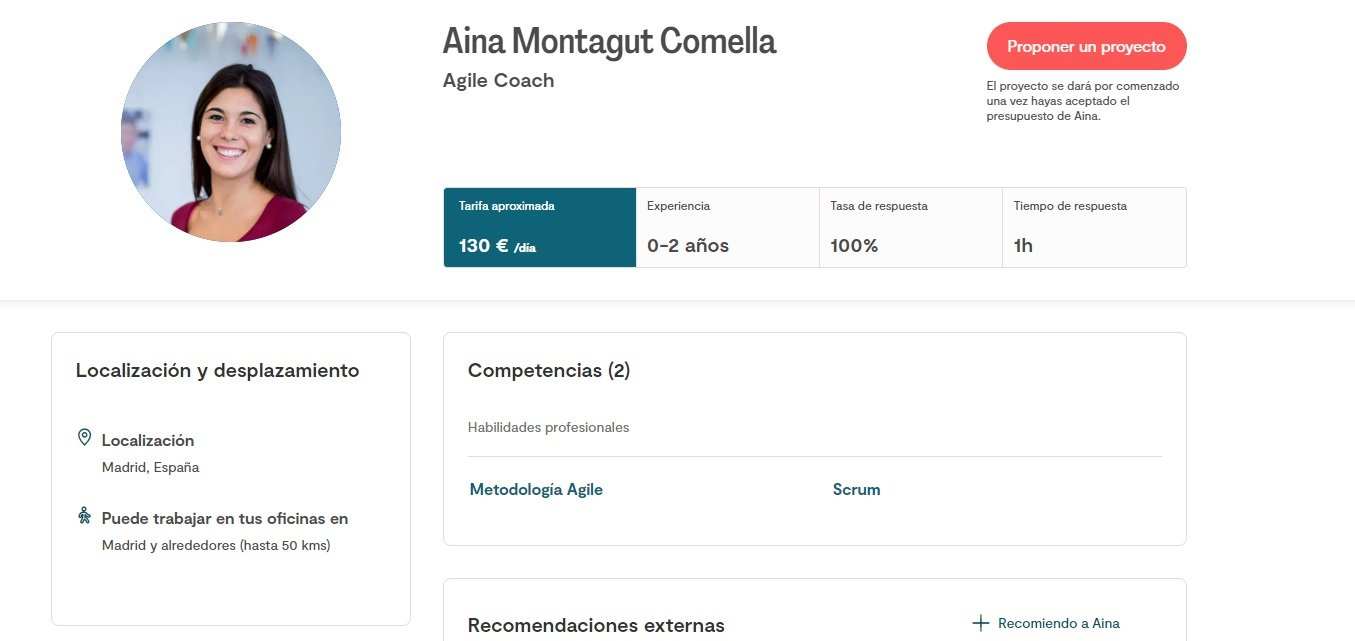Screen dimensions: 1355x641
Task: Select the Metodología Agile skill
Action: point(536,489)
